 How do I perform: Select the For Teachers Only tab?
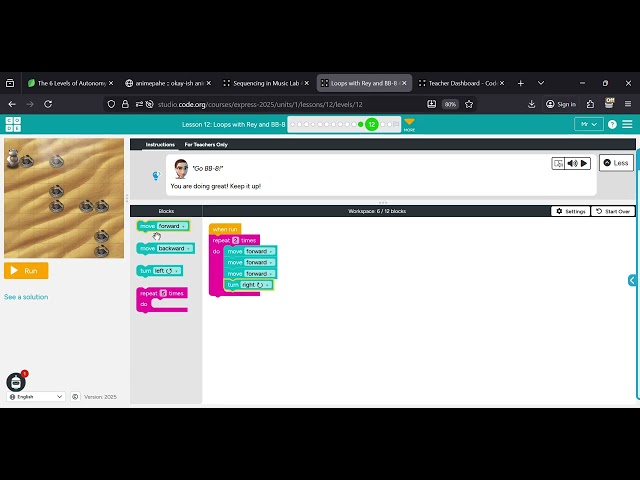pyautogui.click(x=206, y=144)
